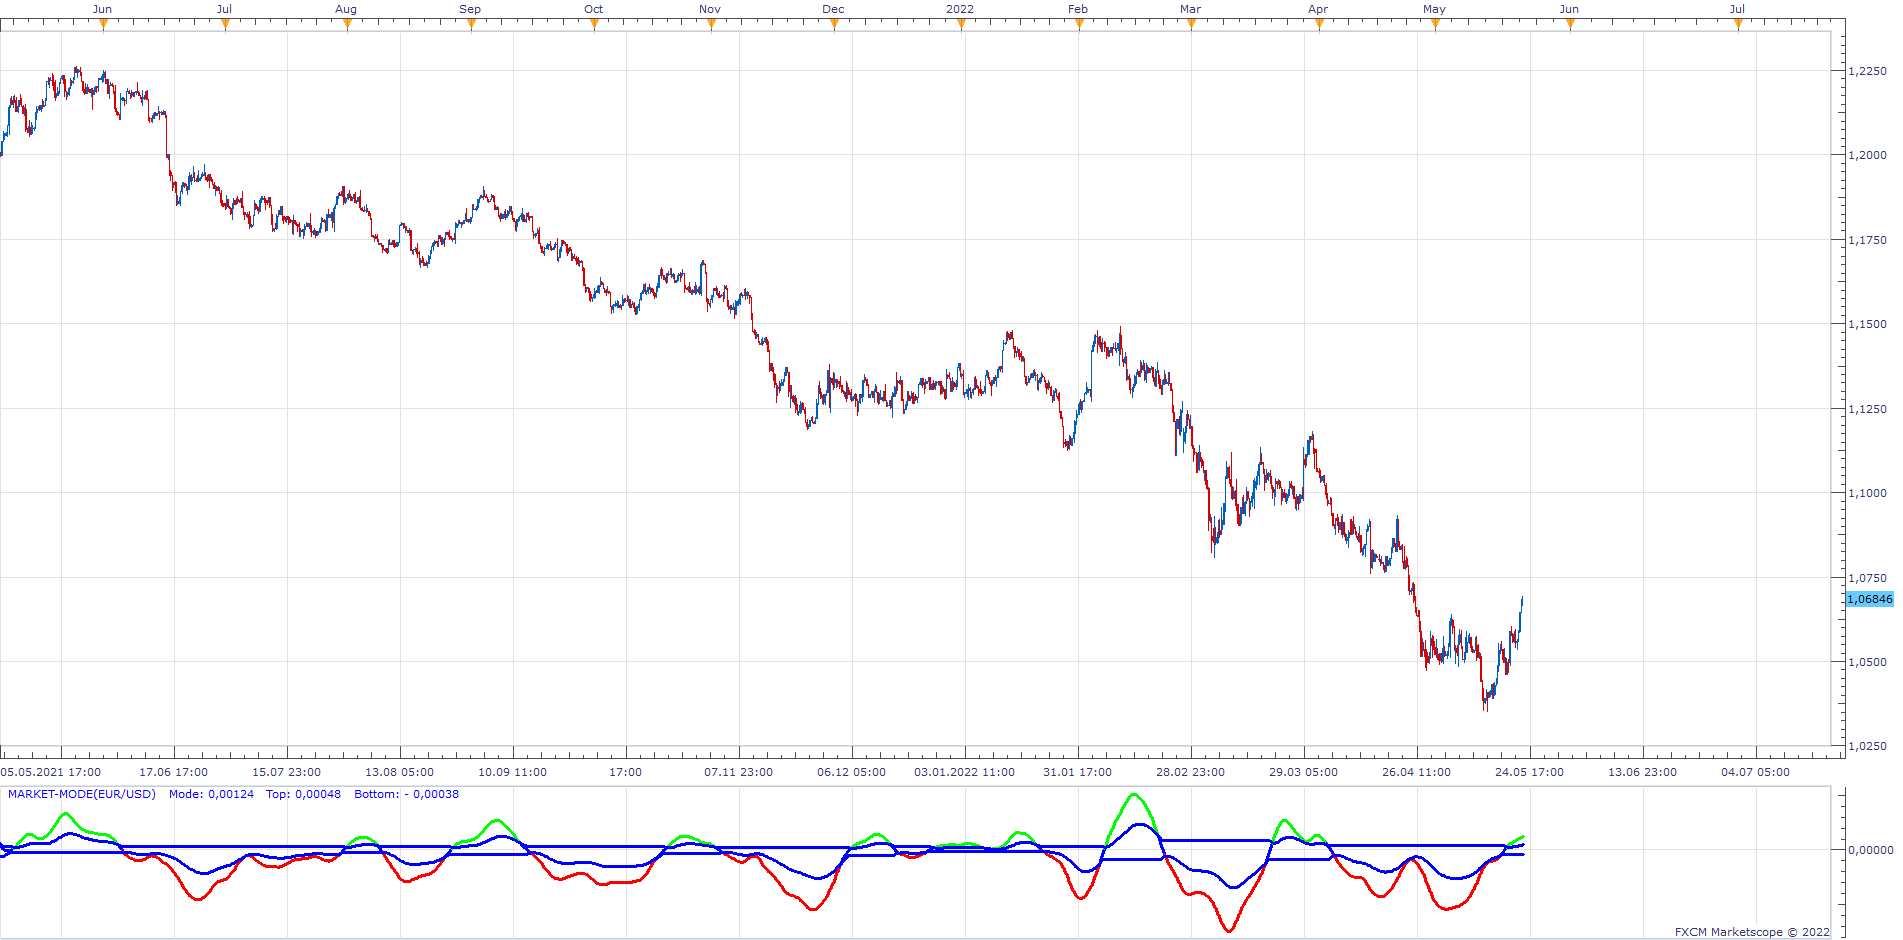Select the 07.11 23:00 date label
Image resolution: width=1903 pixels, height=940 pixels.
[739, 772]
